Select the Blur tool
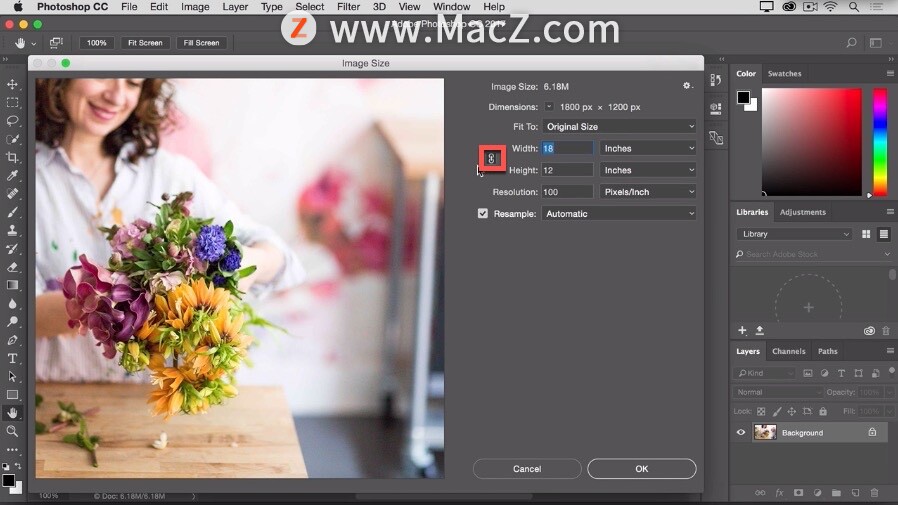The image size is (898, 505). point(12,303)
